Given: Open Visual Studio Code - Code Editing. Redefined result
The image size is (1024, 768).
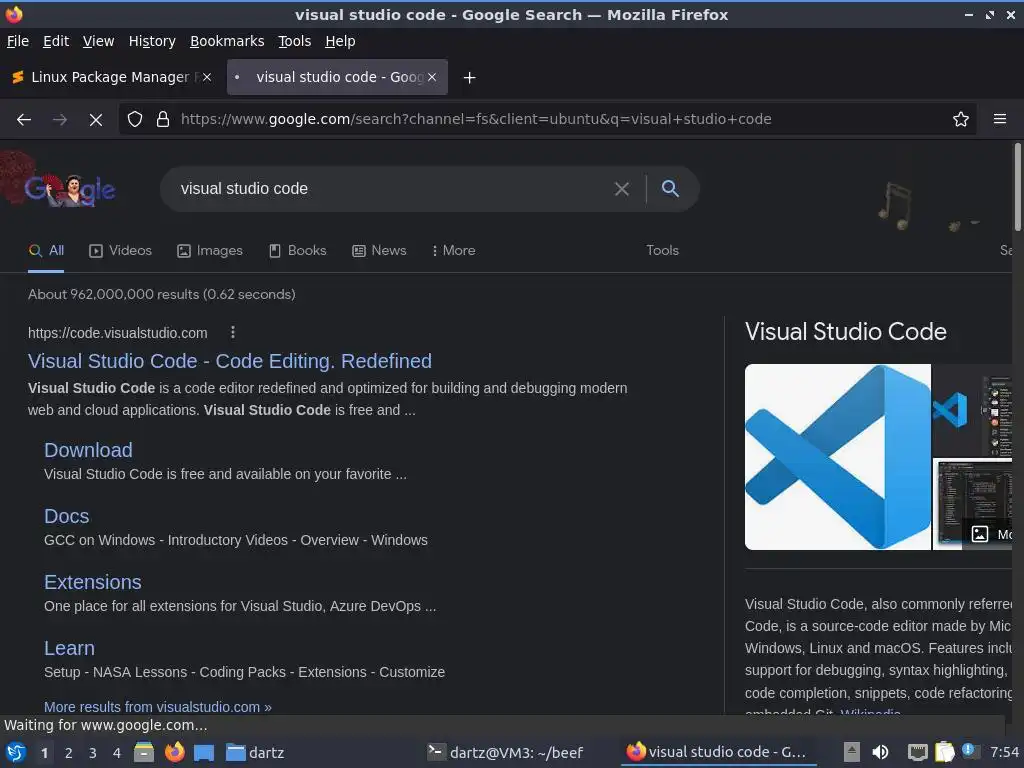Looking at the screenshot, I should coord(230,361).
